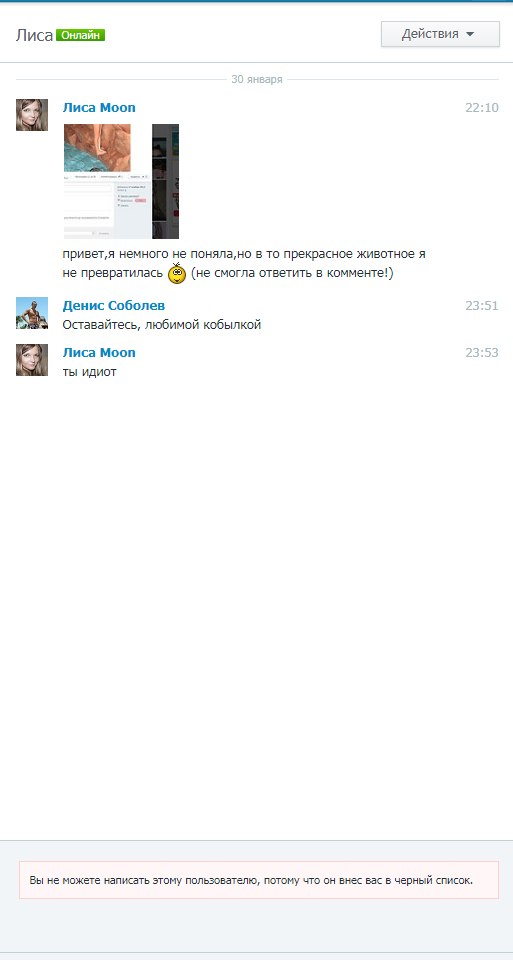The width and height of the screenshot is (513, 960).
Task: Open the Действия actions dropdown
Action: 440,34
